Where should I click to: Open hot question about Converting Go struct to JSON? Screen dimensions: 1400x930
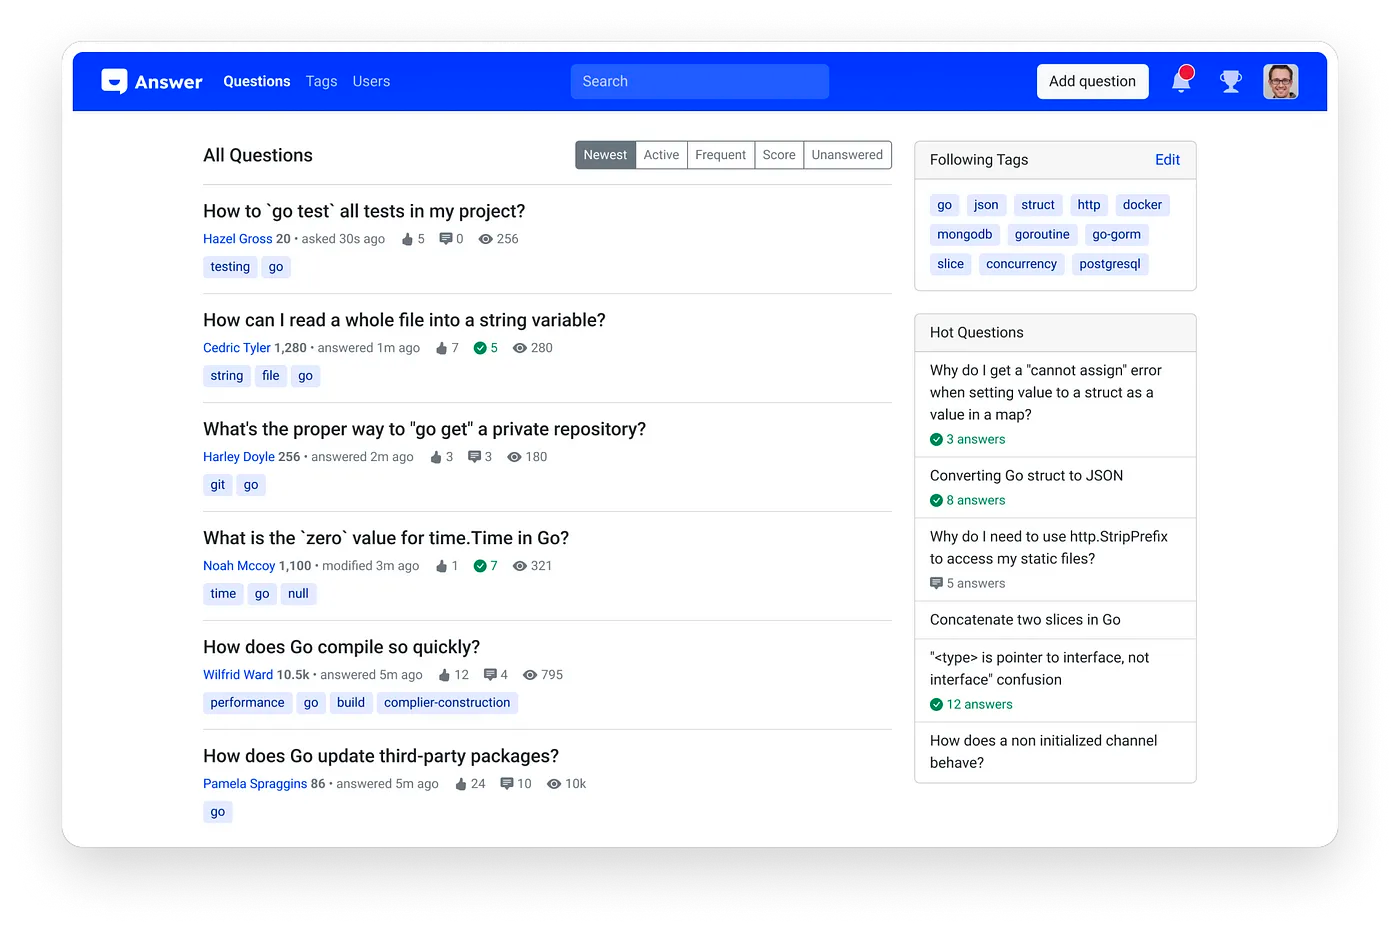point(1026,475)
